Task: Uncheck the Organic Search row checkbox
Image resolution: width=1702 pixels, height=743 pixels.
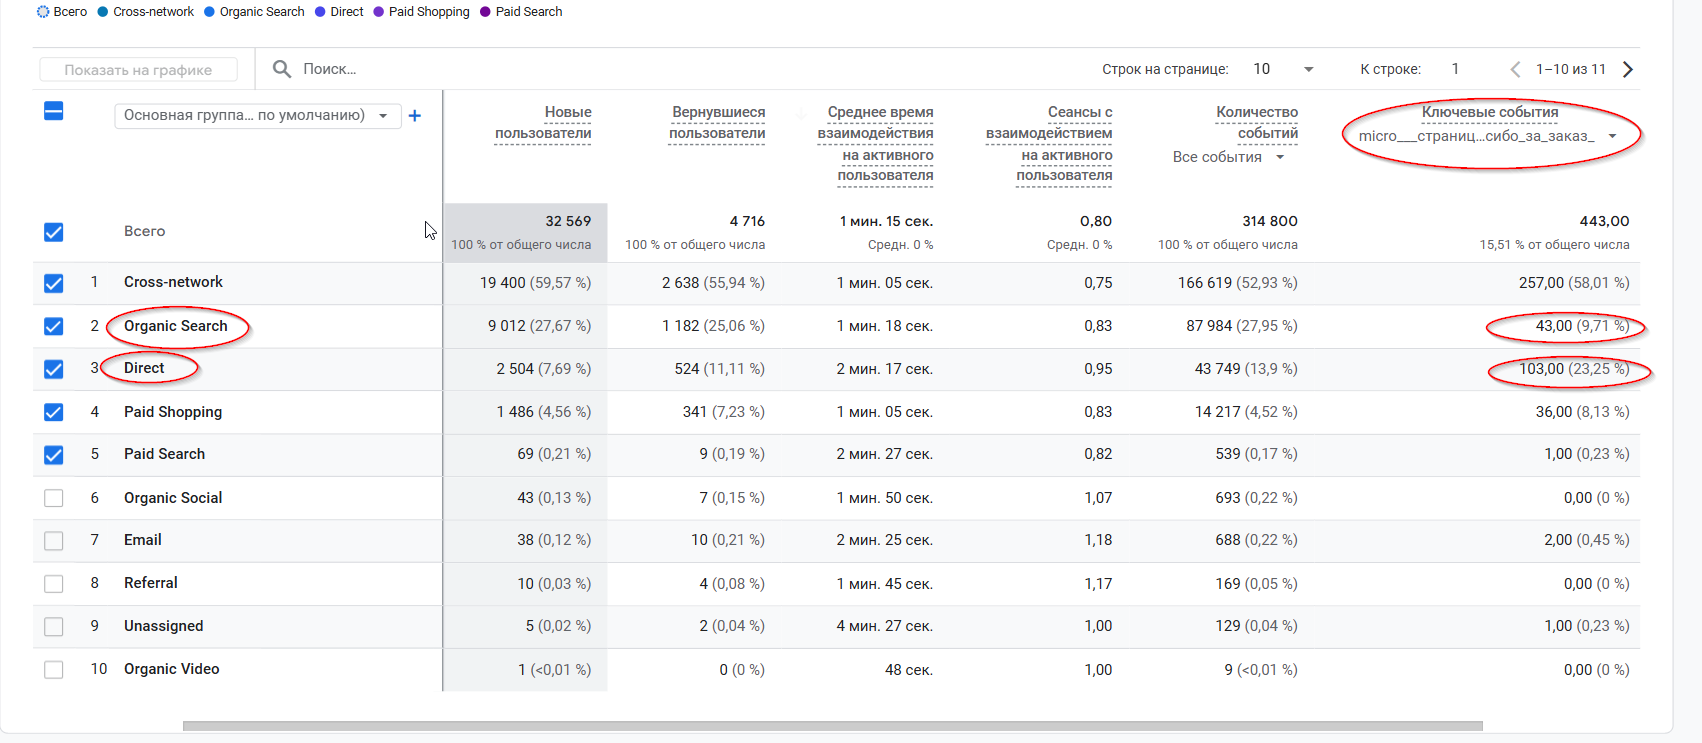Action: (54, 326)
